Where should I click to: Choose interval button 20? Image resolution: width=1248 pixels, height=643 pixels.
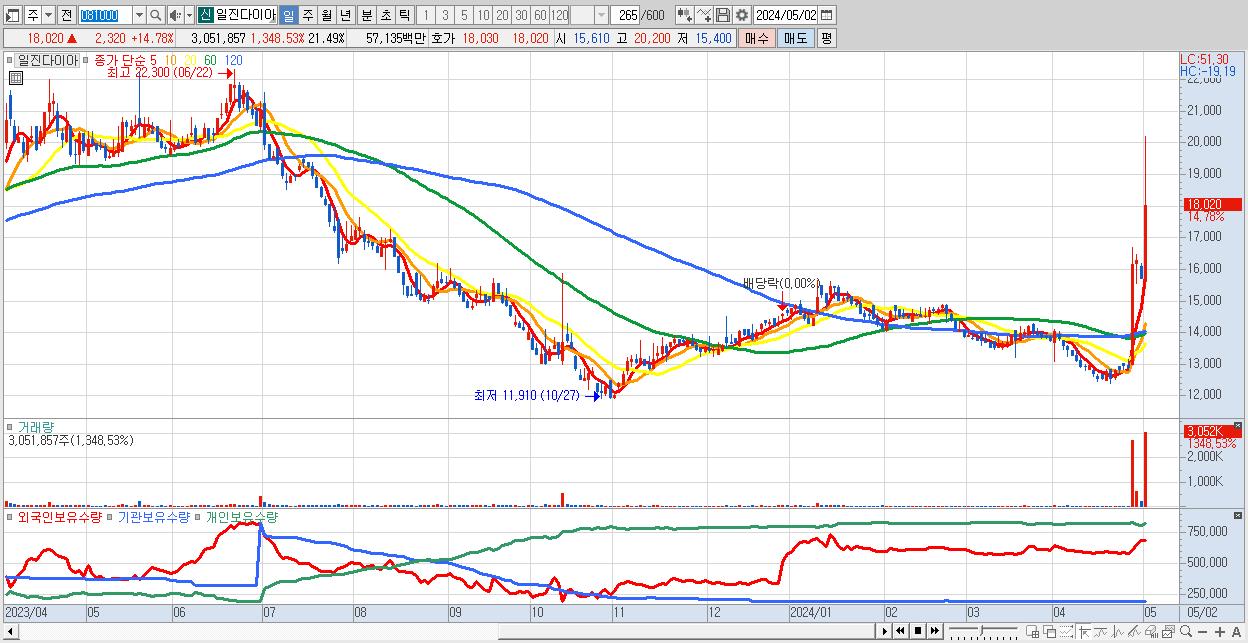tap(502, 15)
